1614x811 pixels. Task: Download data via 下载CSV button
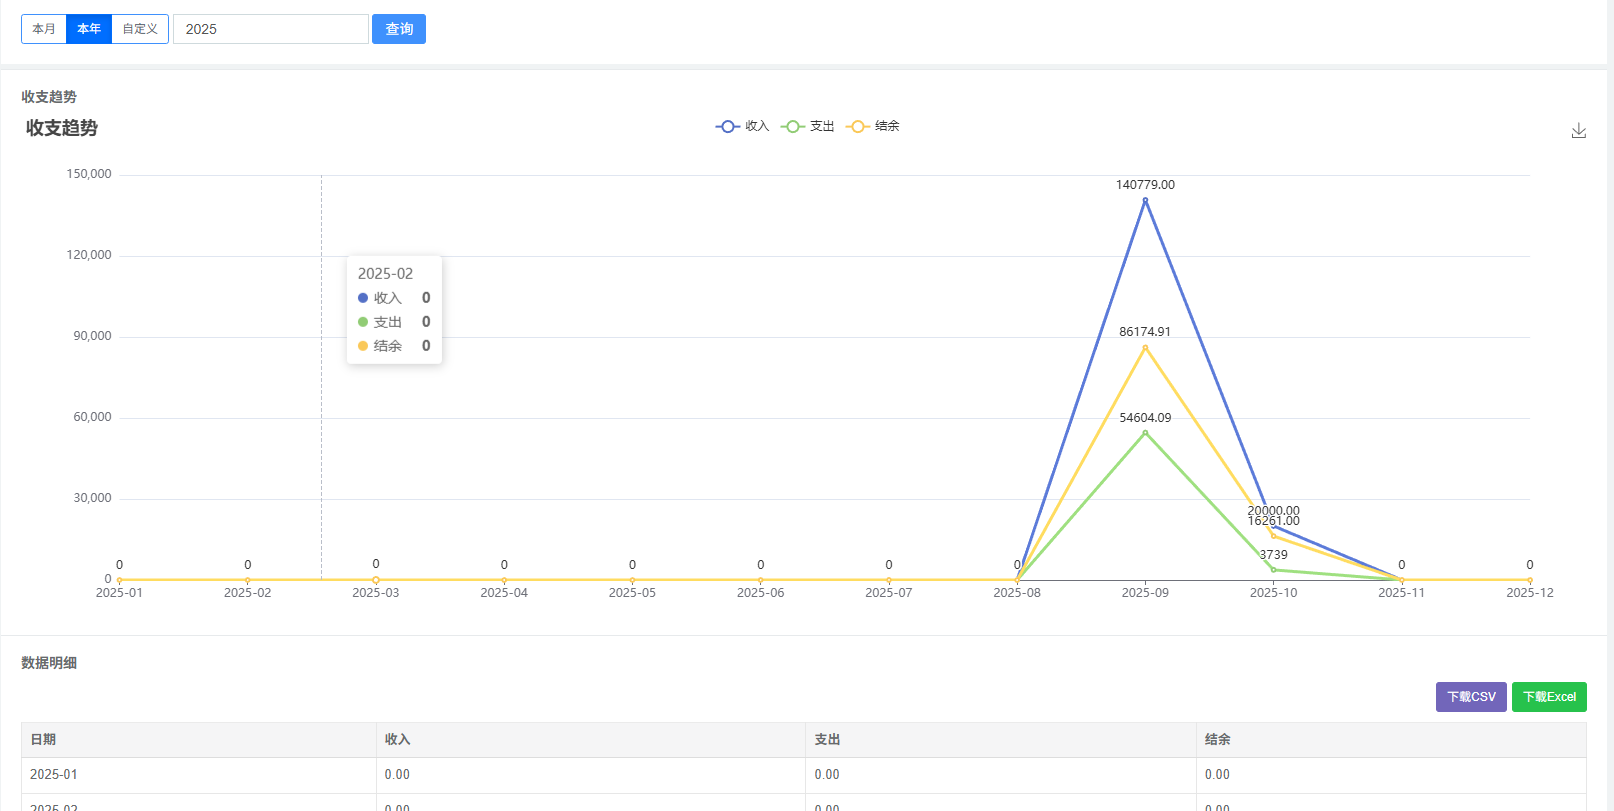[1471, 697]
